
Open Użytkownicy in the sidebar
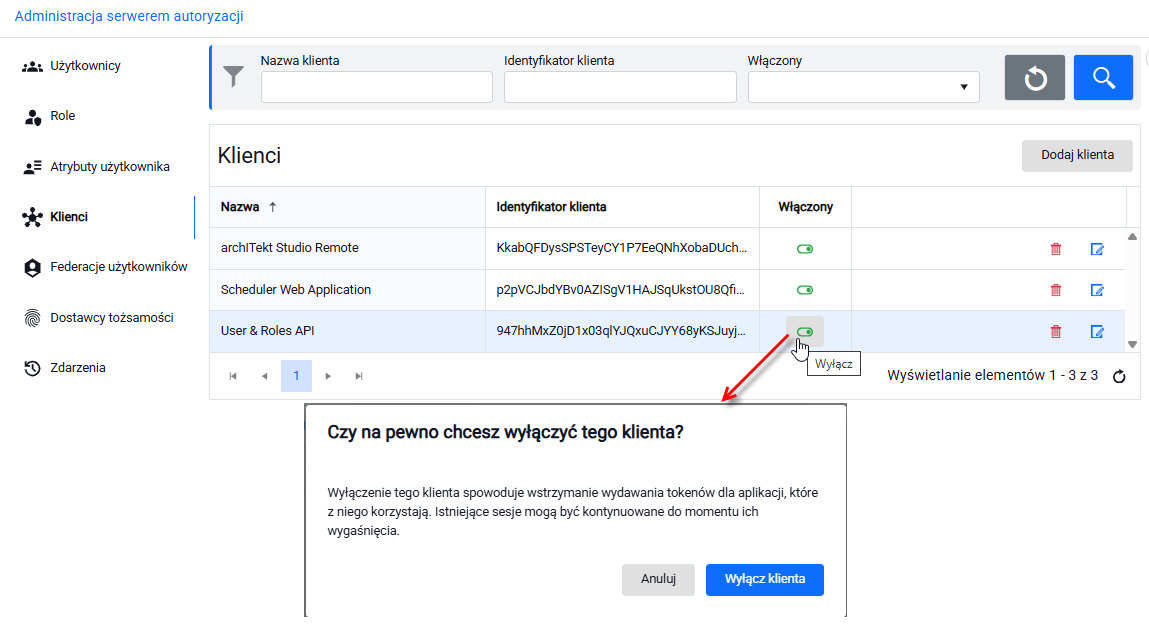pos(85,66)
